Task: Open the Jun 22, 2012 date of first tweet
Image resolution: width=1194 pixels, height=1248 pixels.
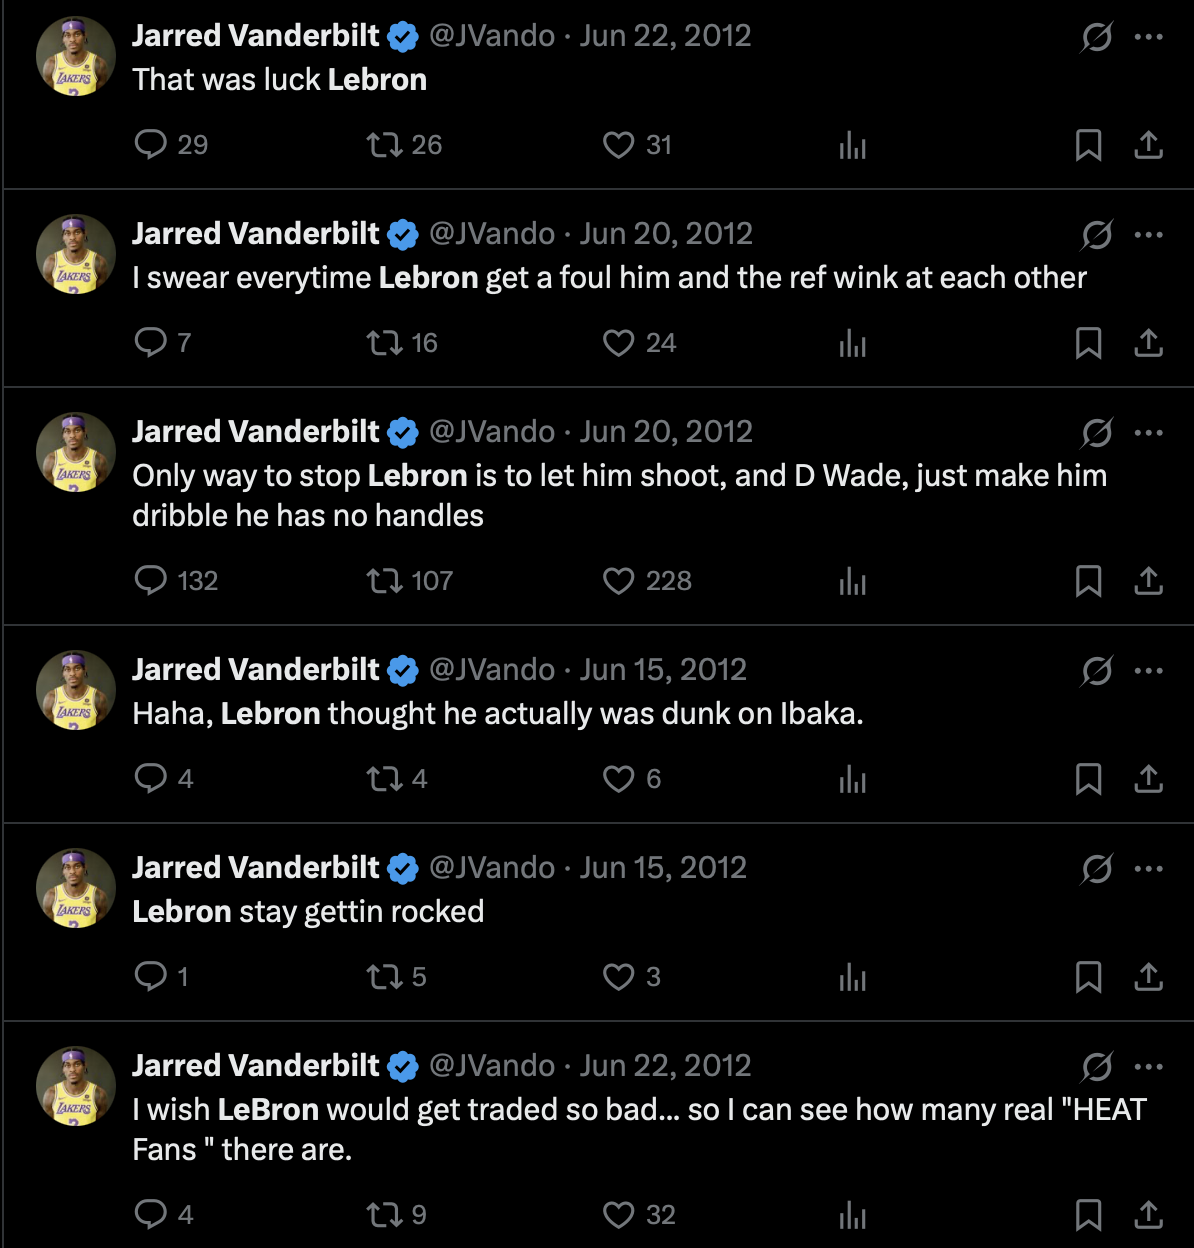Action: [x=665, y=36]
